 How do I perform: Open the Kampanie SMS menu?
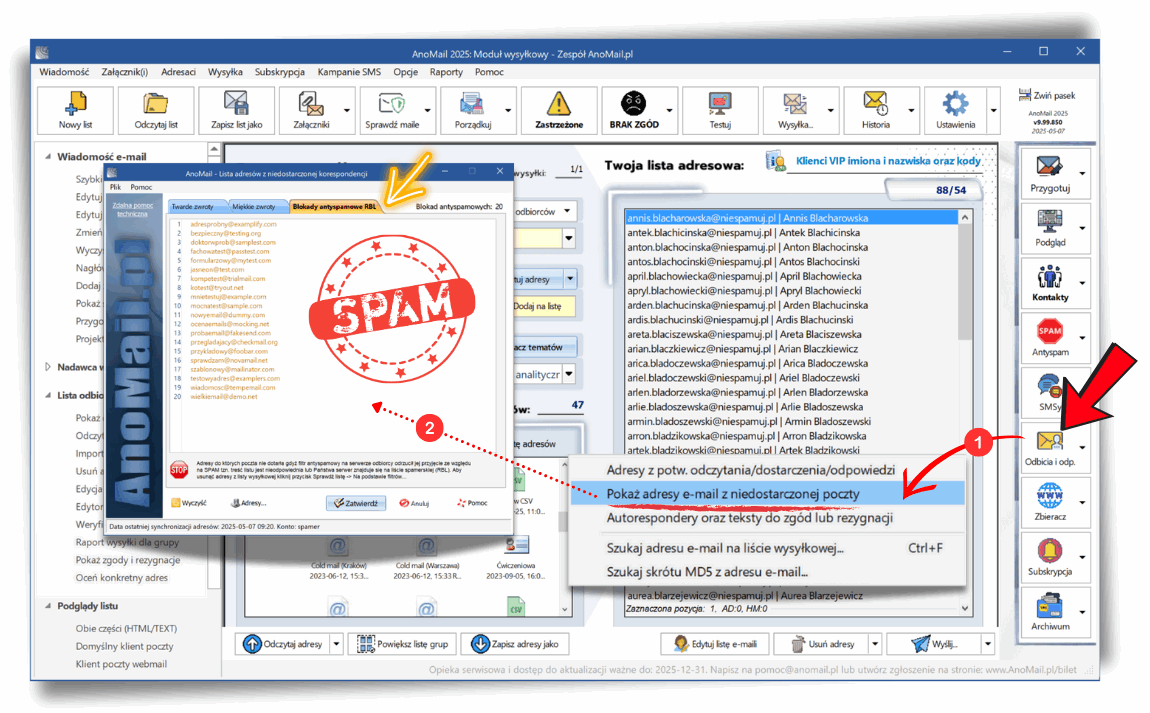(349, 72)
